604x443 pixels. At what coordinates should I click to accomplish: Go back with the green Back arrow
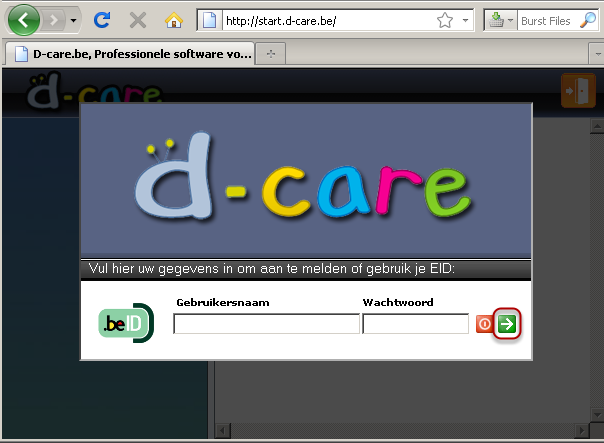(x=23, y=19)
